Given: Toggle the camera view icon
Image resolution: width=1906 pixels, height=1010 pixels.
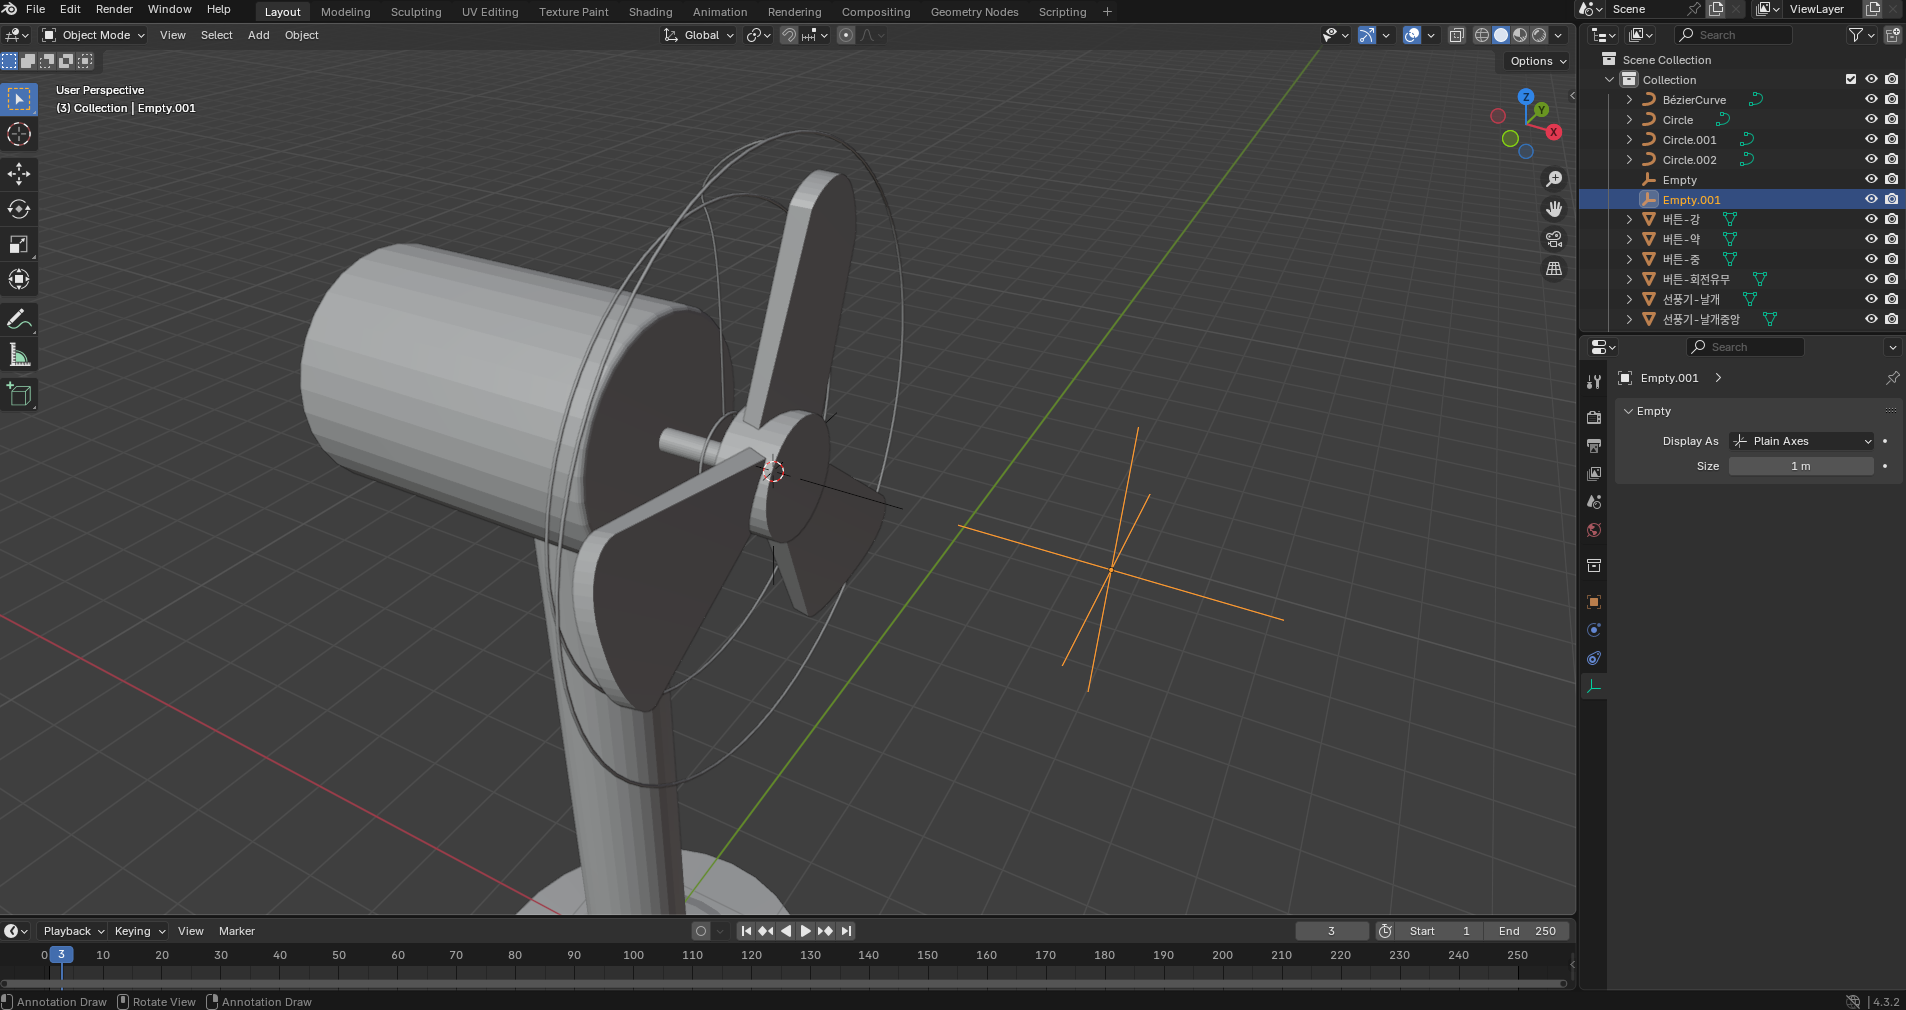Looking at the screenshot, I should [x=1554, y=239].
